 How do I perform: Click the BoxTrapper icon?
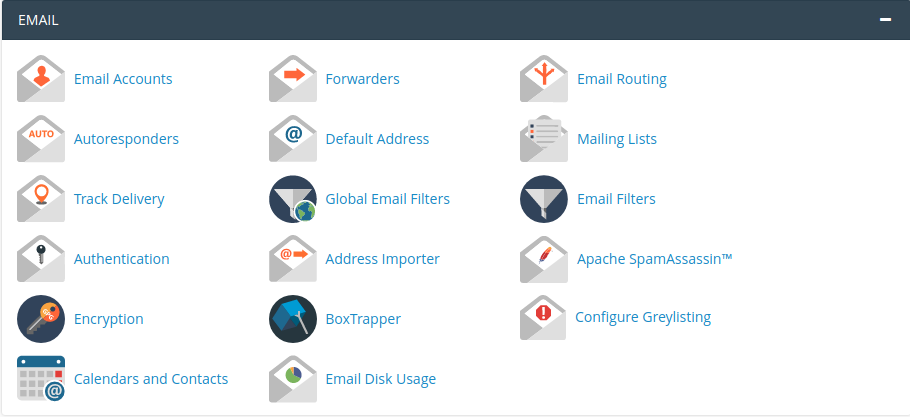click(x=293, y=320)
